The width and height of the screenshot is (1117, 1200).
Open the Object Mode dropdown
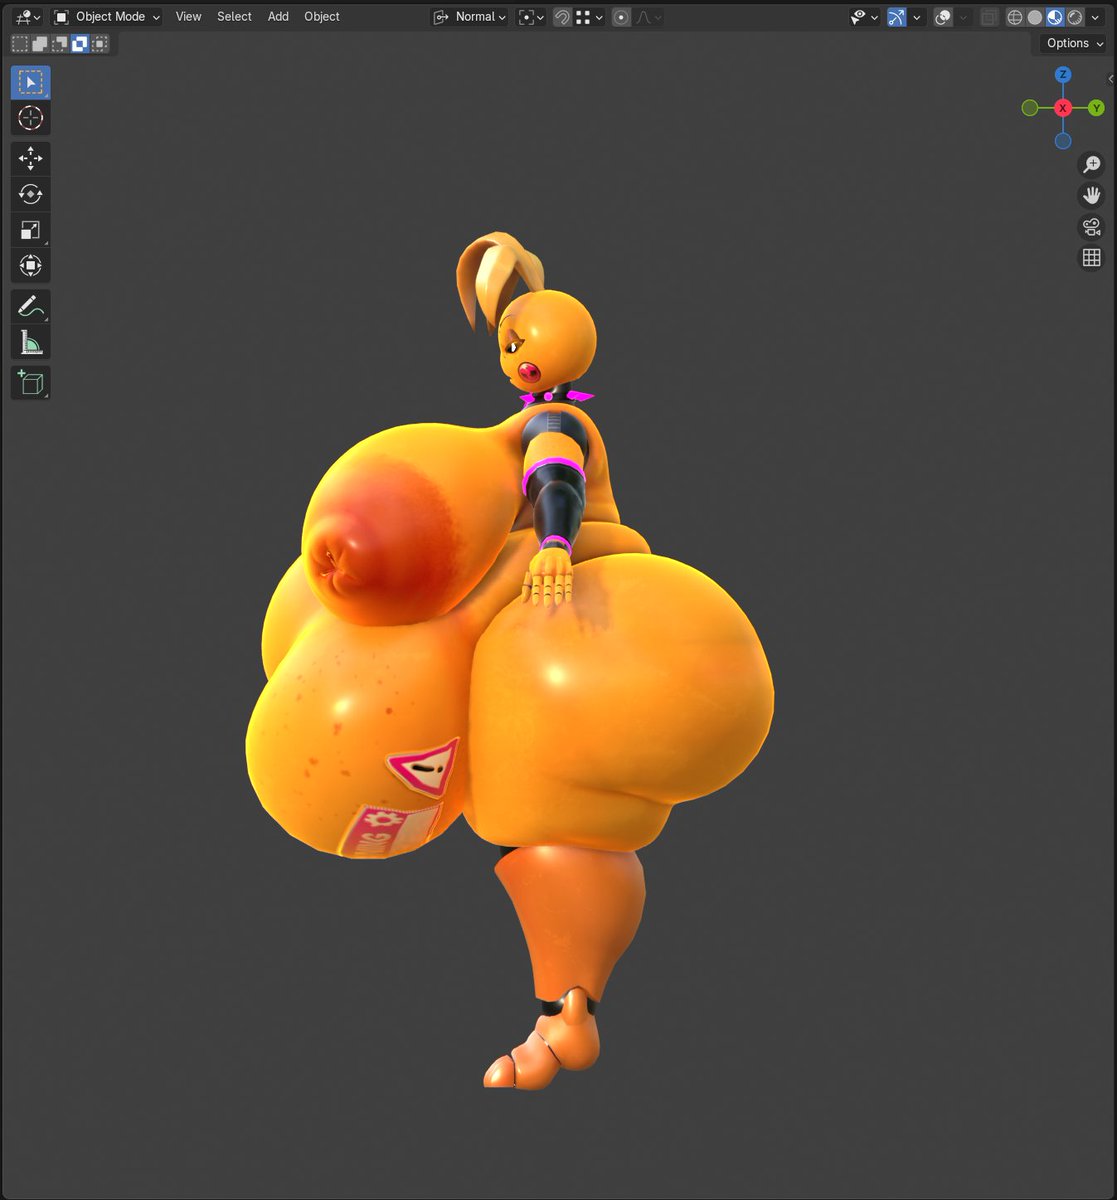(106, 17)
